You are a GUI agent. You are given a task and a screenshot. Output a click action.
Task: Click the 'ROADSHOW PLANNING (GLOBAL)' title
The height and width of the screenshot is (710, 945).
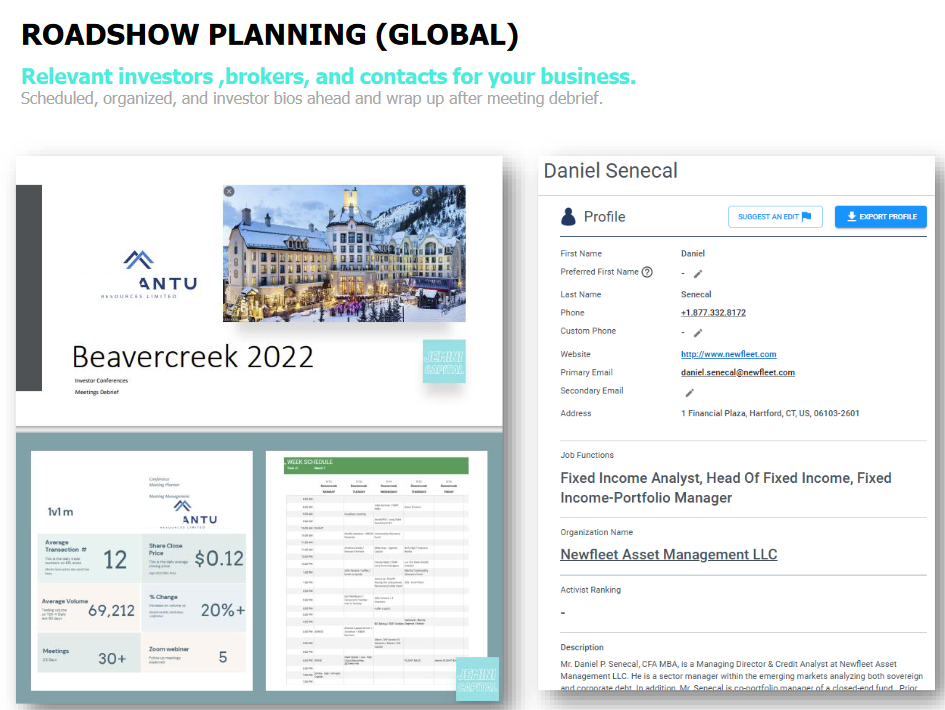click(x=270, y=35)
